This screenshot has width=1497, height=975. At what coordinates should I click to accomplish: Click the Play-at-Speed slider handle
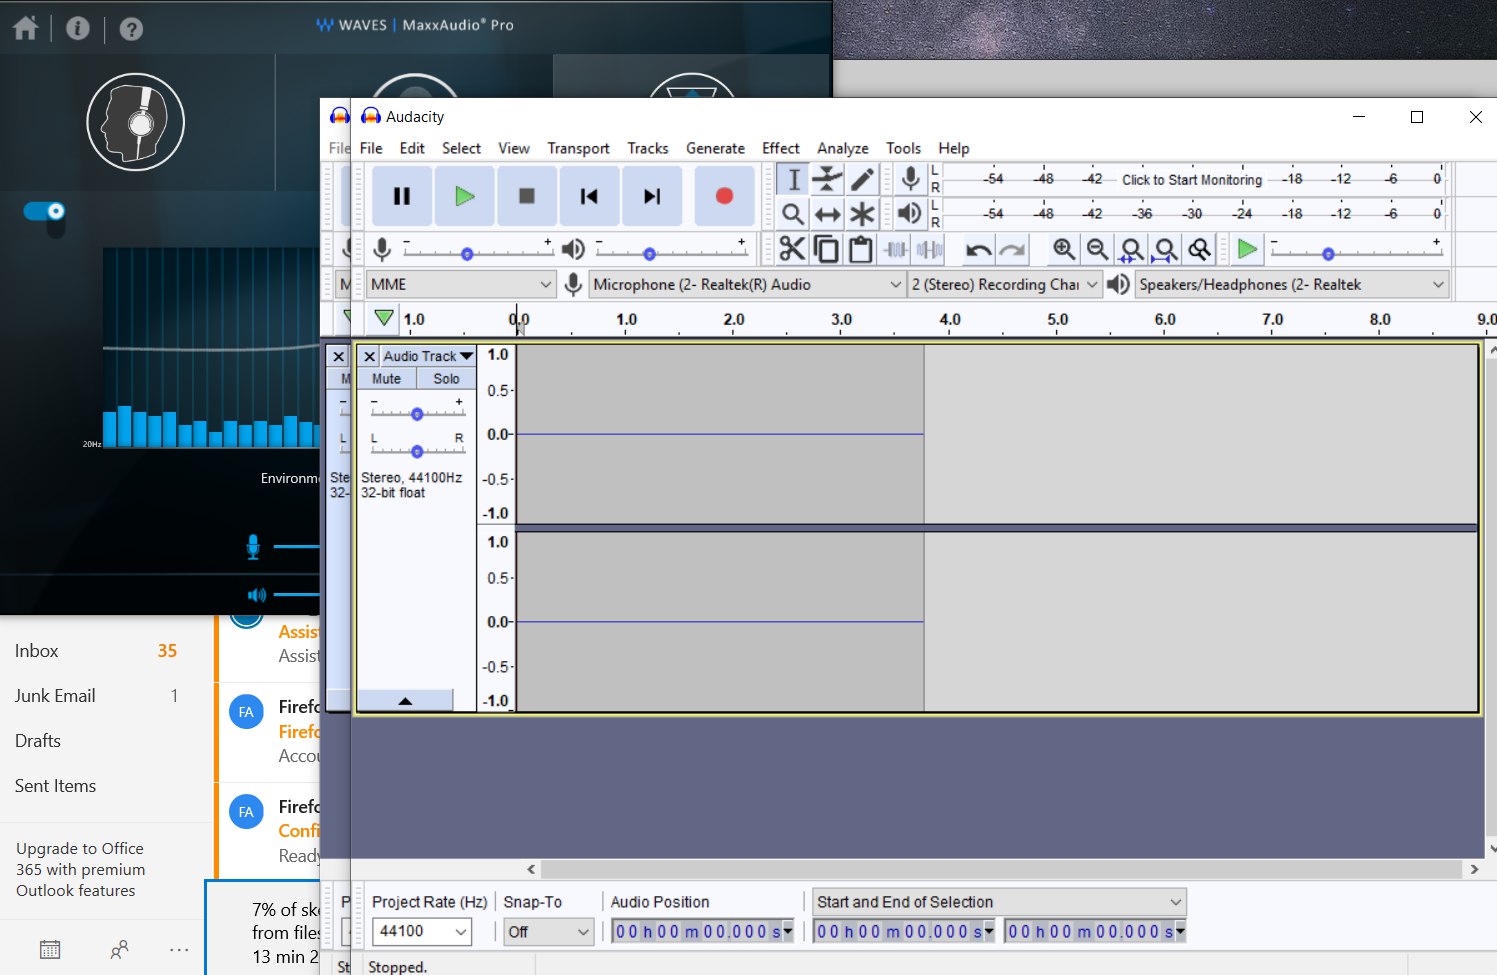(1328, 254)
